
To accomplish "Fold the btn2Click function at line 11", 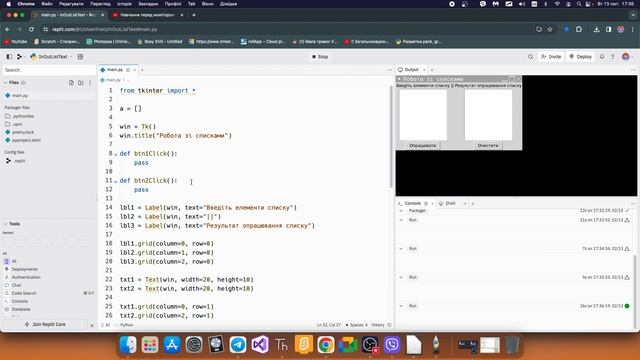I will pyautogui.click(x=116, y=181).
